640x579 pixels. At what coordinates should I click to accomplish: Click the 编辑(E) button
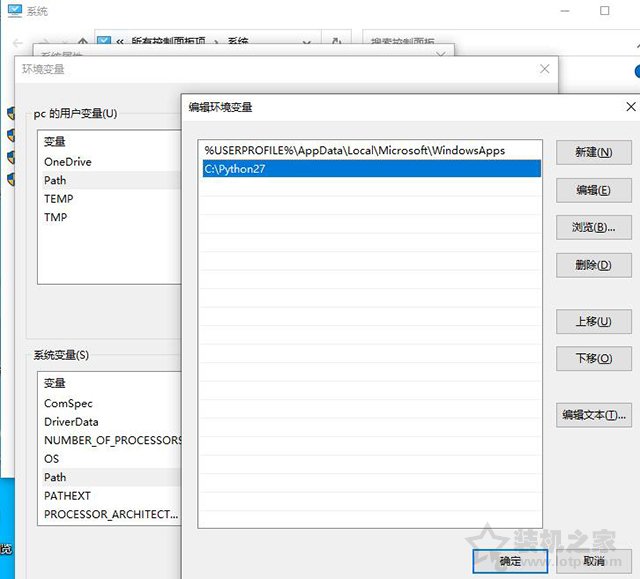point(593,190)
